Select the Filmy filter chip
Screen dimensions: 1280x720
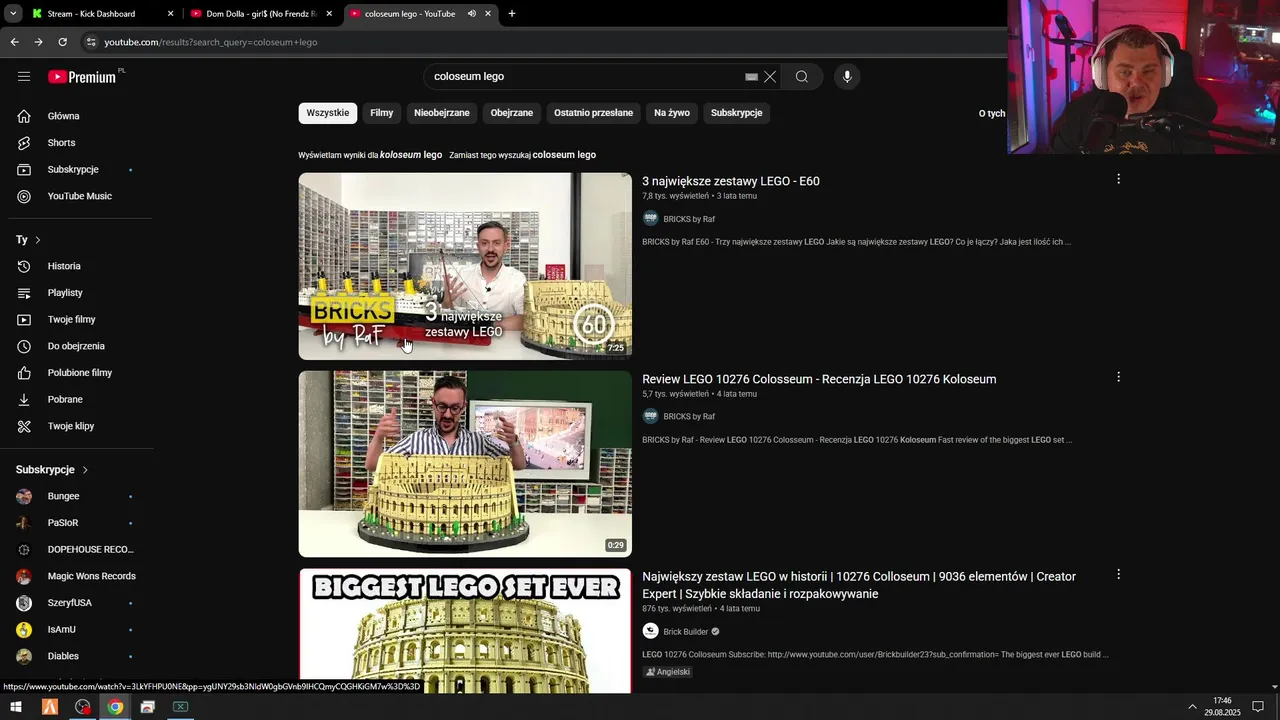[382, 113]
